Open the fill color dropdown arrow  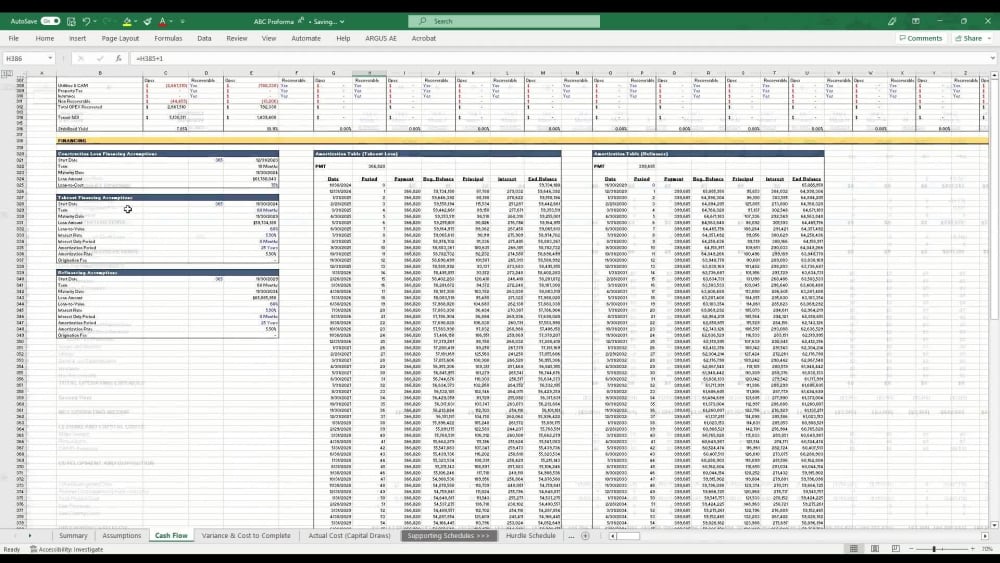click(x=136, y=21)
